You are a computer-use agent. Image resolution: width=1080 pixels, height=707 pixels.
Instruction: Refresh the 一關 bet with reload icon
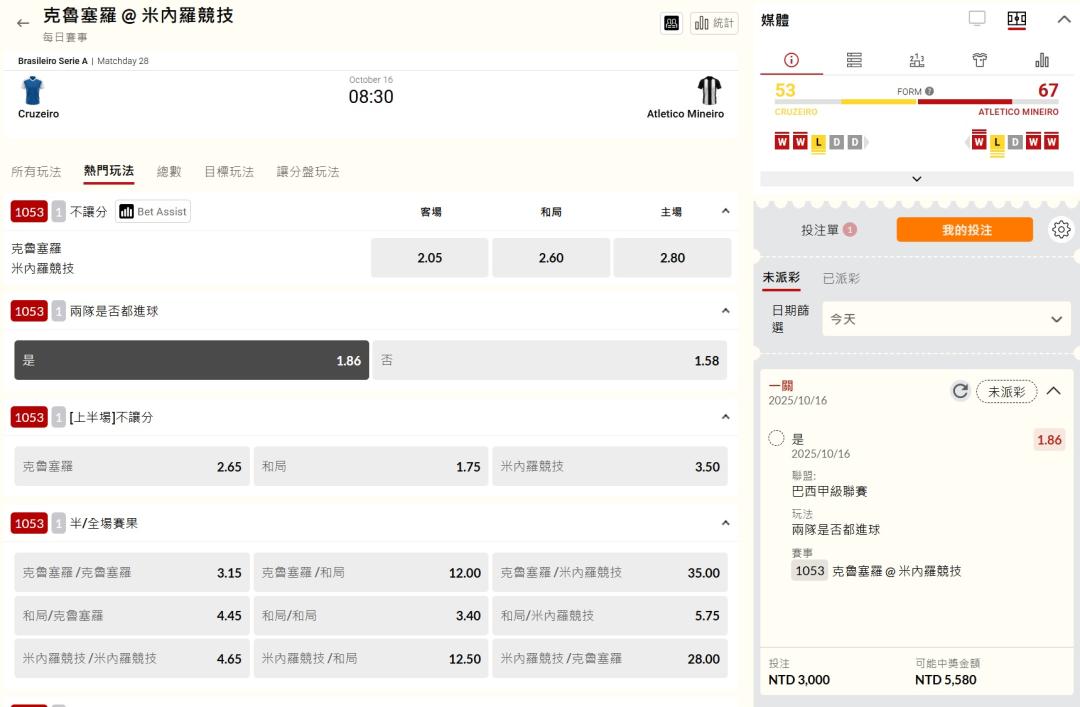(x=960, y=391)
